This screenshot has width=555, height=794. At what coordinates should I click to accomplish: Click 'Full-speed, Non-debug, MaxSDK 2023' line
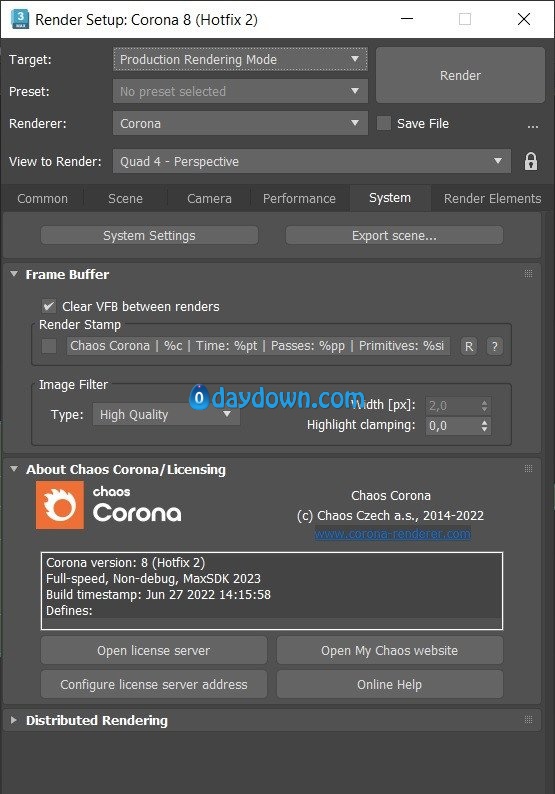click(x=153, y=578)
